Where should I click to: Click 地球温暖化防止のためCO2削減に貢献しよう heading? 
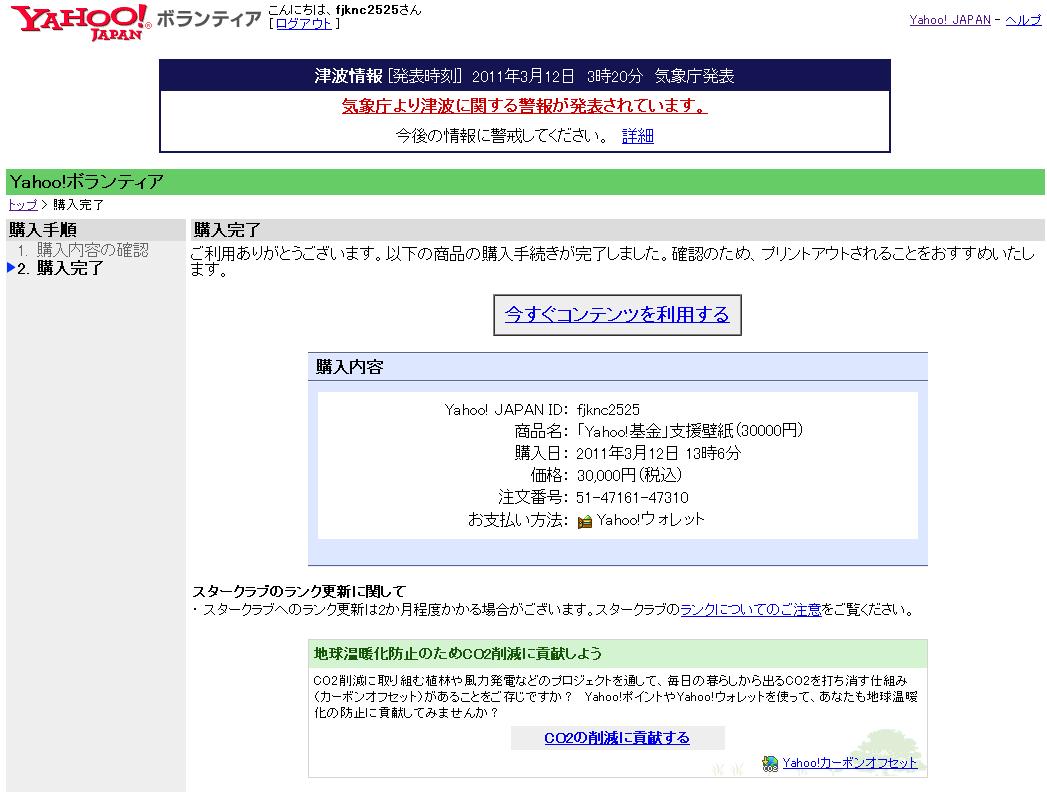(458, 654)
